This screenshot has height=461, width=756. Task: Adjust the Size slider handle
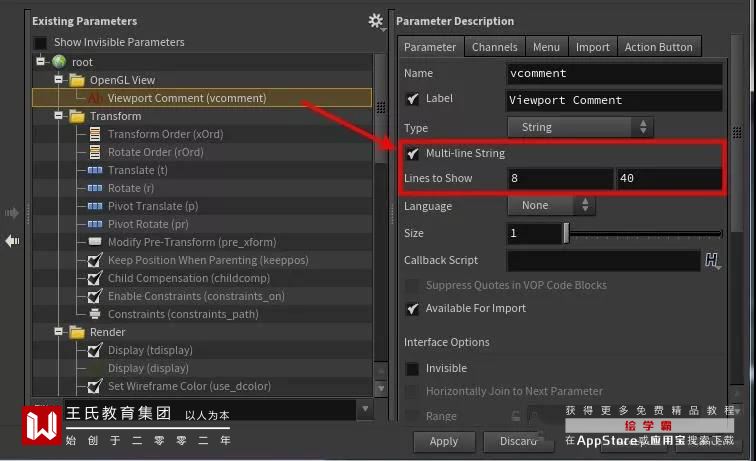pos(566,233)
